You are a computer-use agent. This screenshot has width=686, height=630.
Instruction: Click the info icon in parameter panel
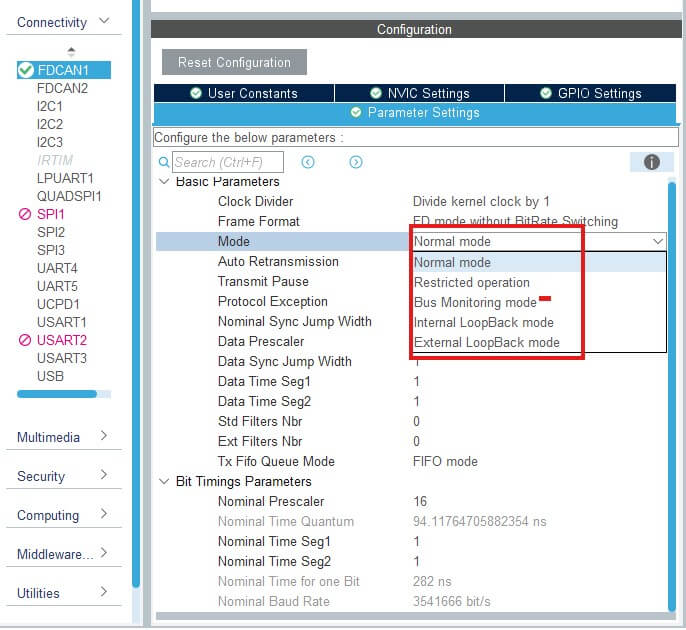click(x=652, y=162)
